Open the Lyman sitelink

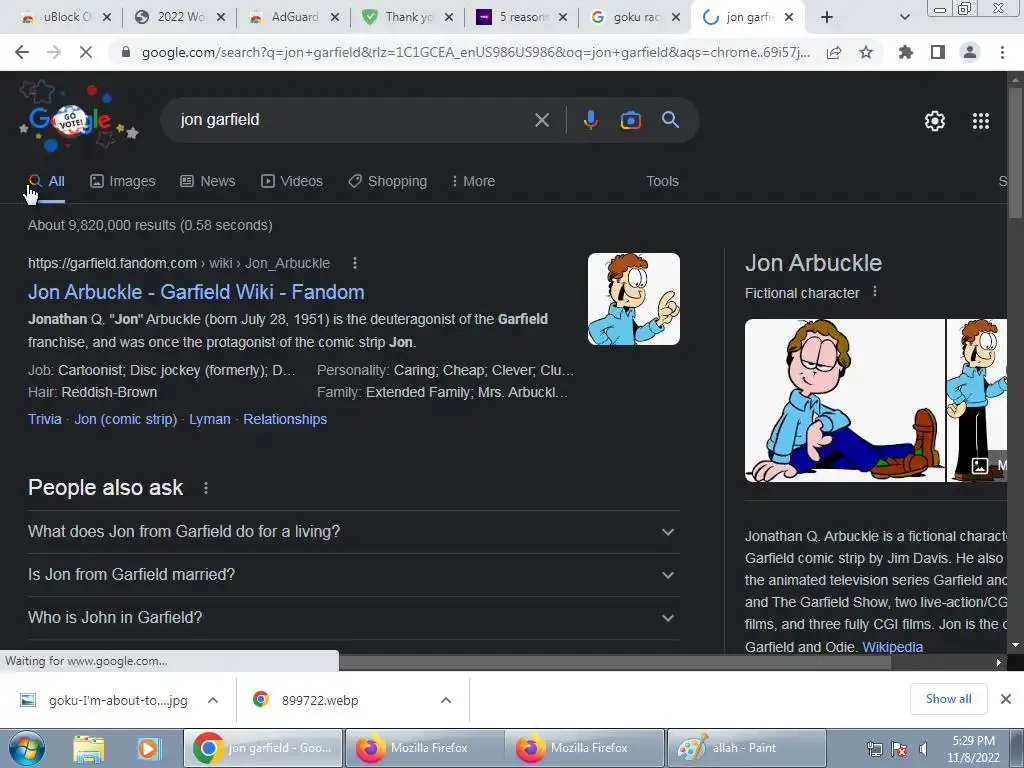click(x=210, y=419)
